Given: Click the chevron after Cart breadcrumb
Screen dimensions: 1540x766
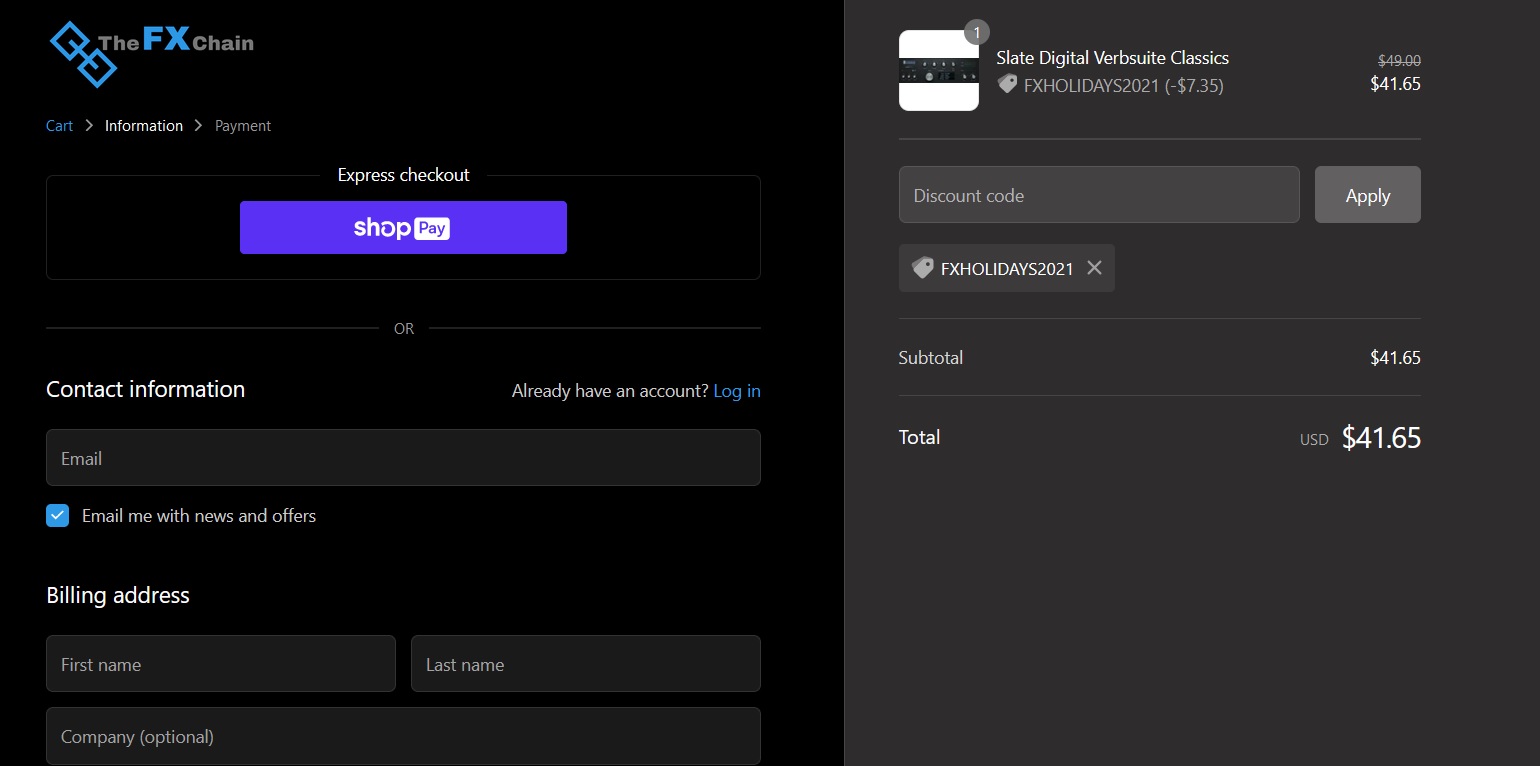Looking at the screenshot, I should click(89, 126).
